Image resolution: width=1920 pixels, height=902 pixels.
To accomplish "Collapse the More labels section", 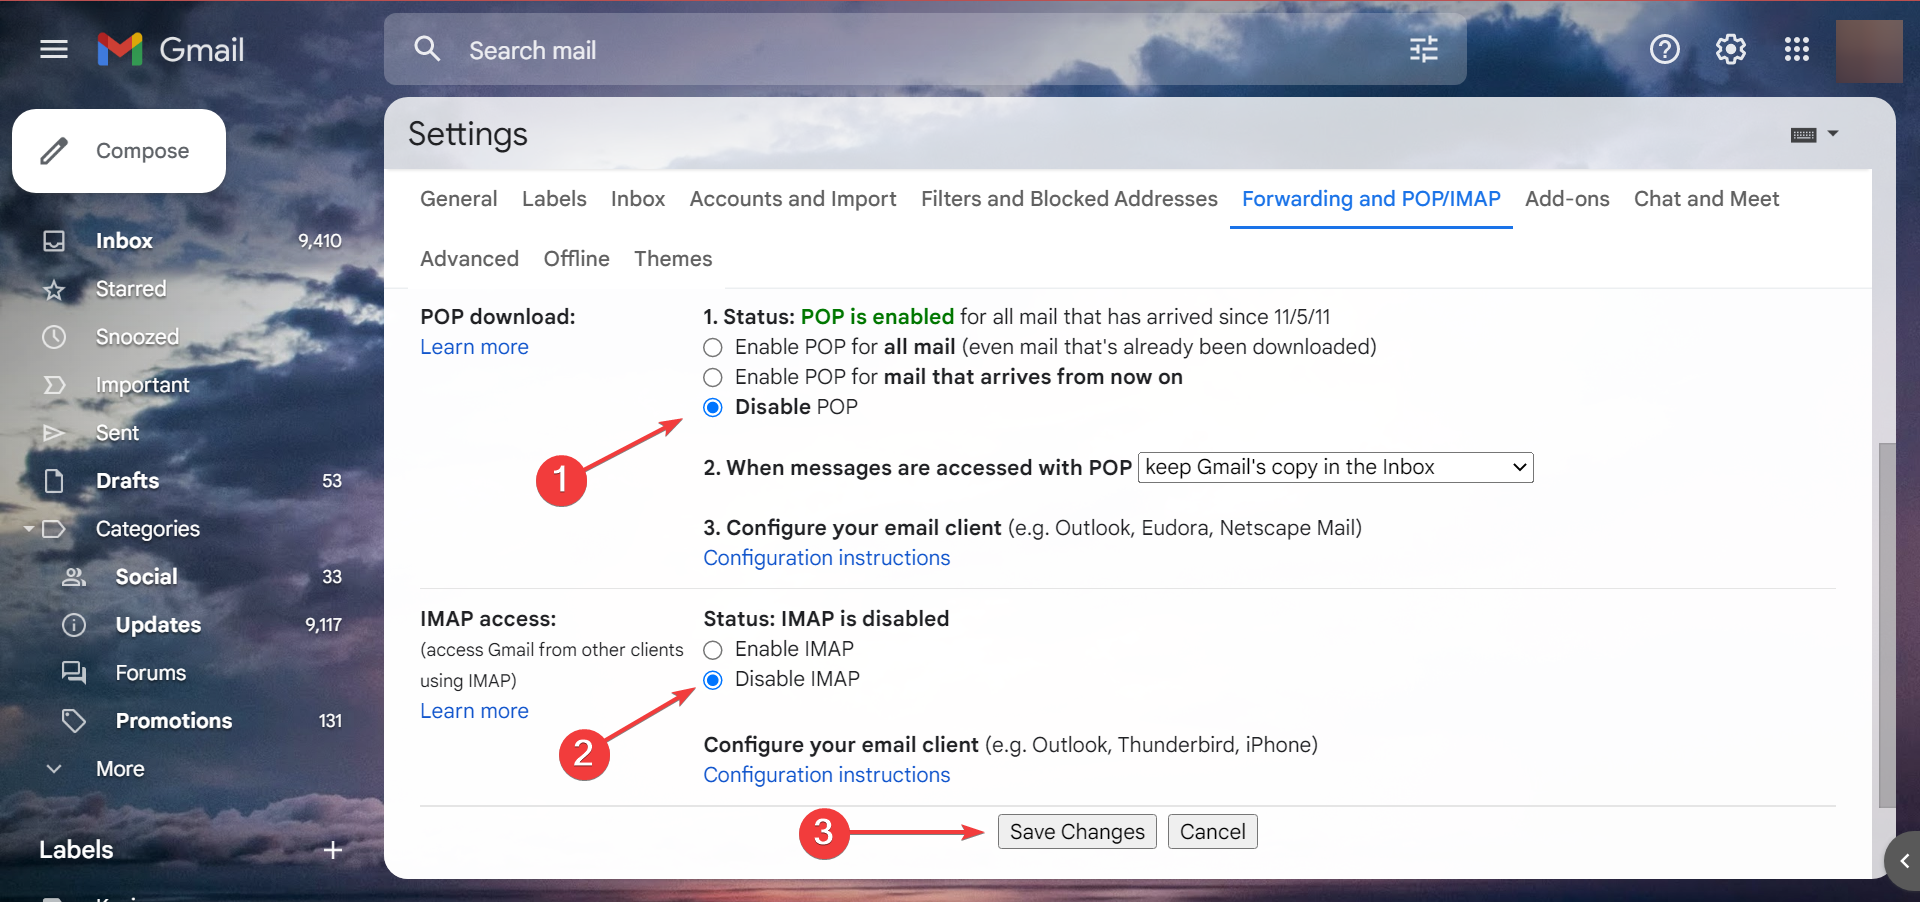I will (x=53, y=768).
